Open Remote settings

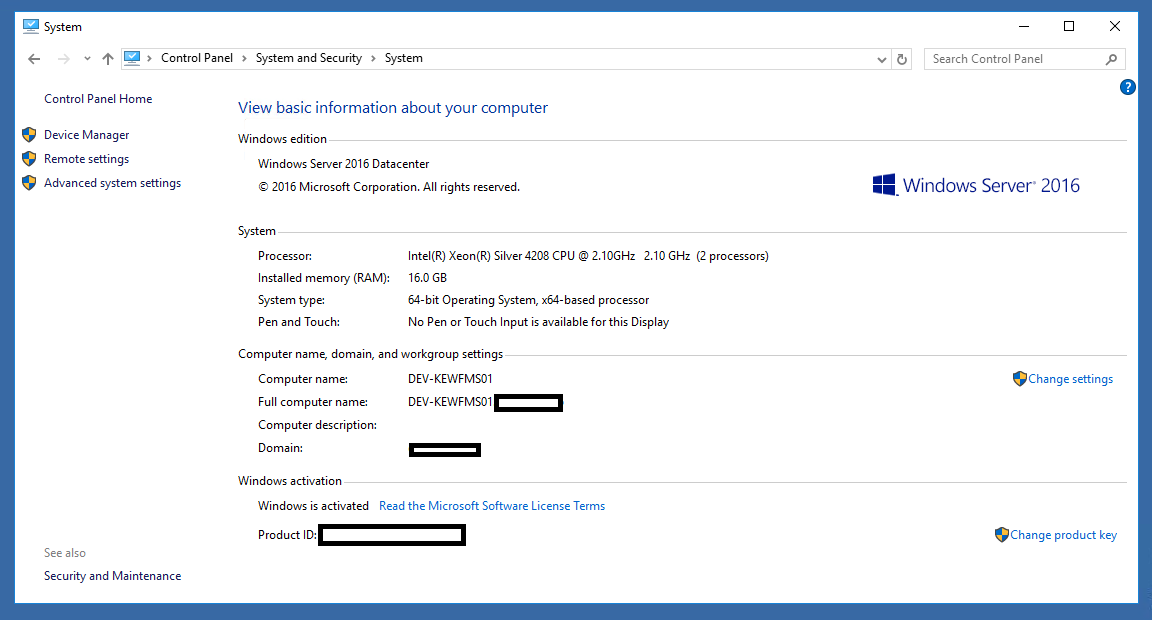pos(86,159)
